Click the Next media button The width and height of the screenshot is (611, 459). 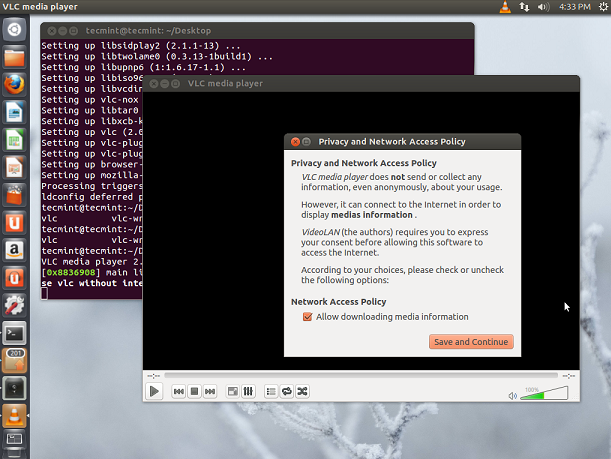211,391
